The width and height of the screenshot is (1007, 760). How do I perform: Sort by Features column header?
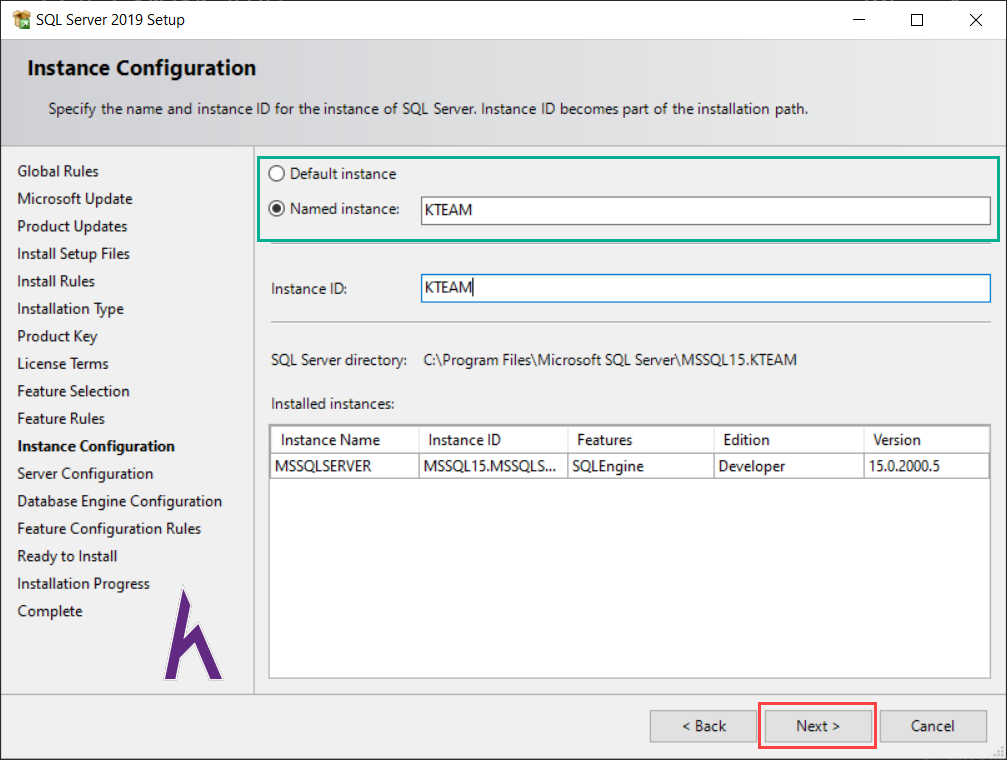click(641, 440)
